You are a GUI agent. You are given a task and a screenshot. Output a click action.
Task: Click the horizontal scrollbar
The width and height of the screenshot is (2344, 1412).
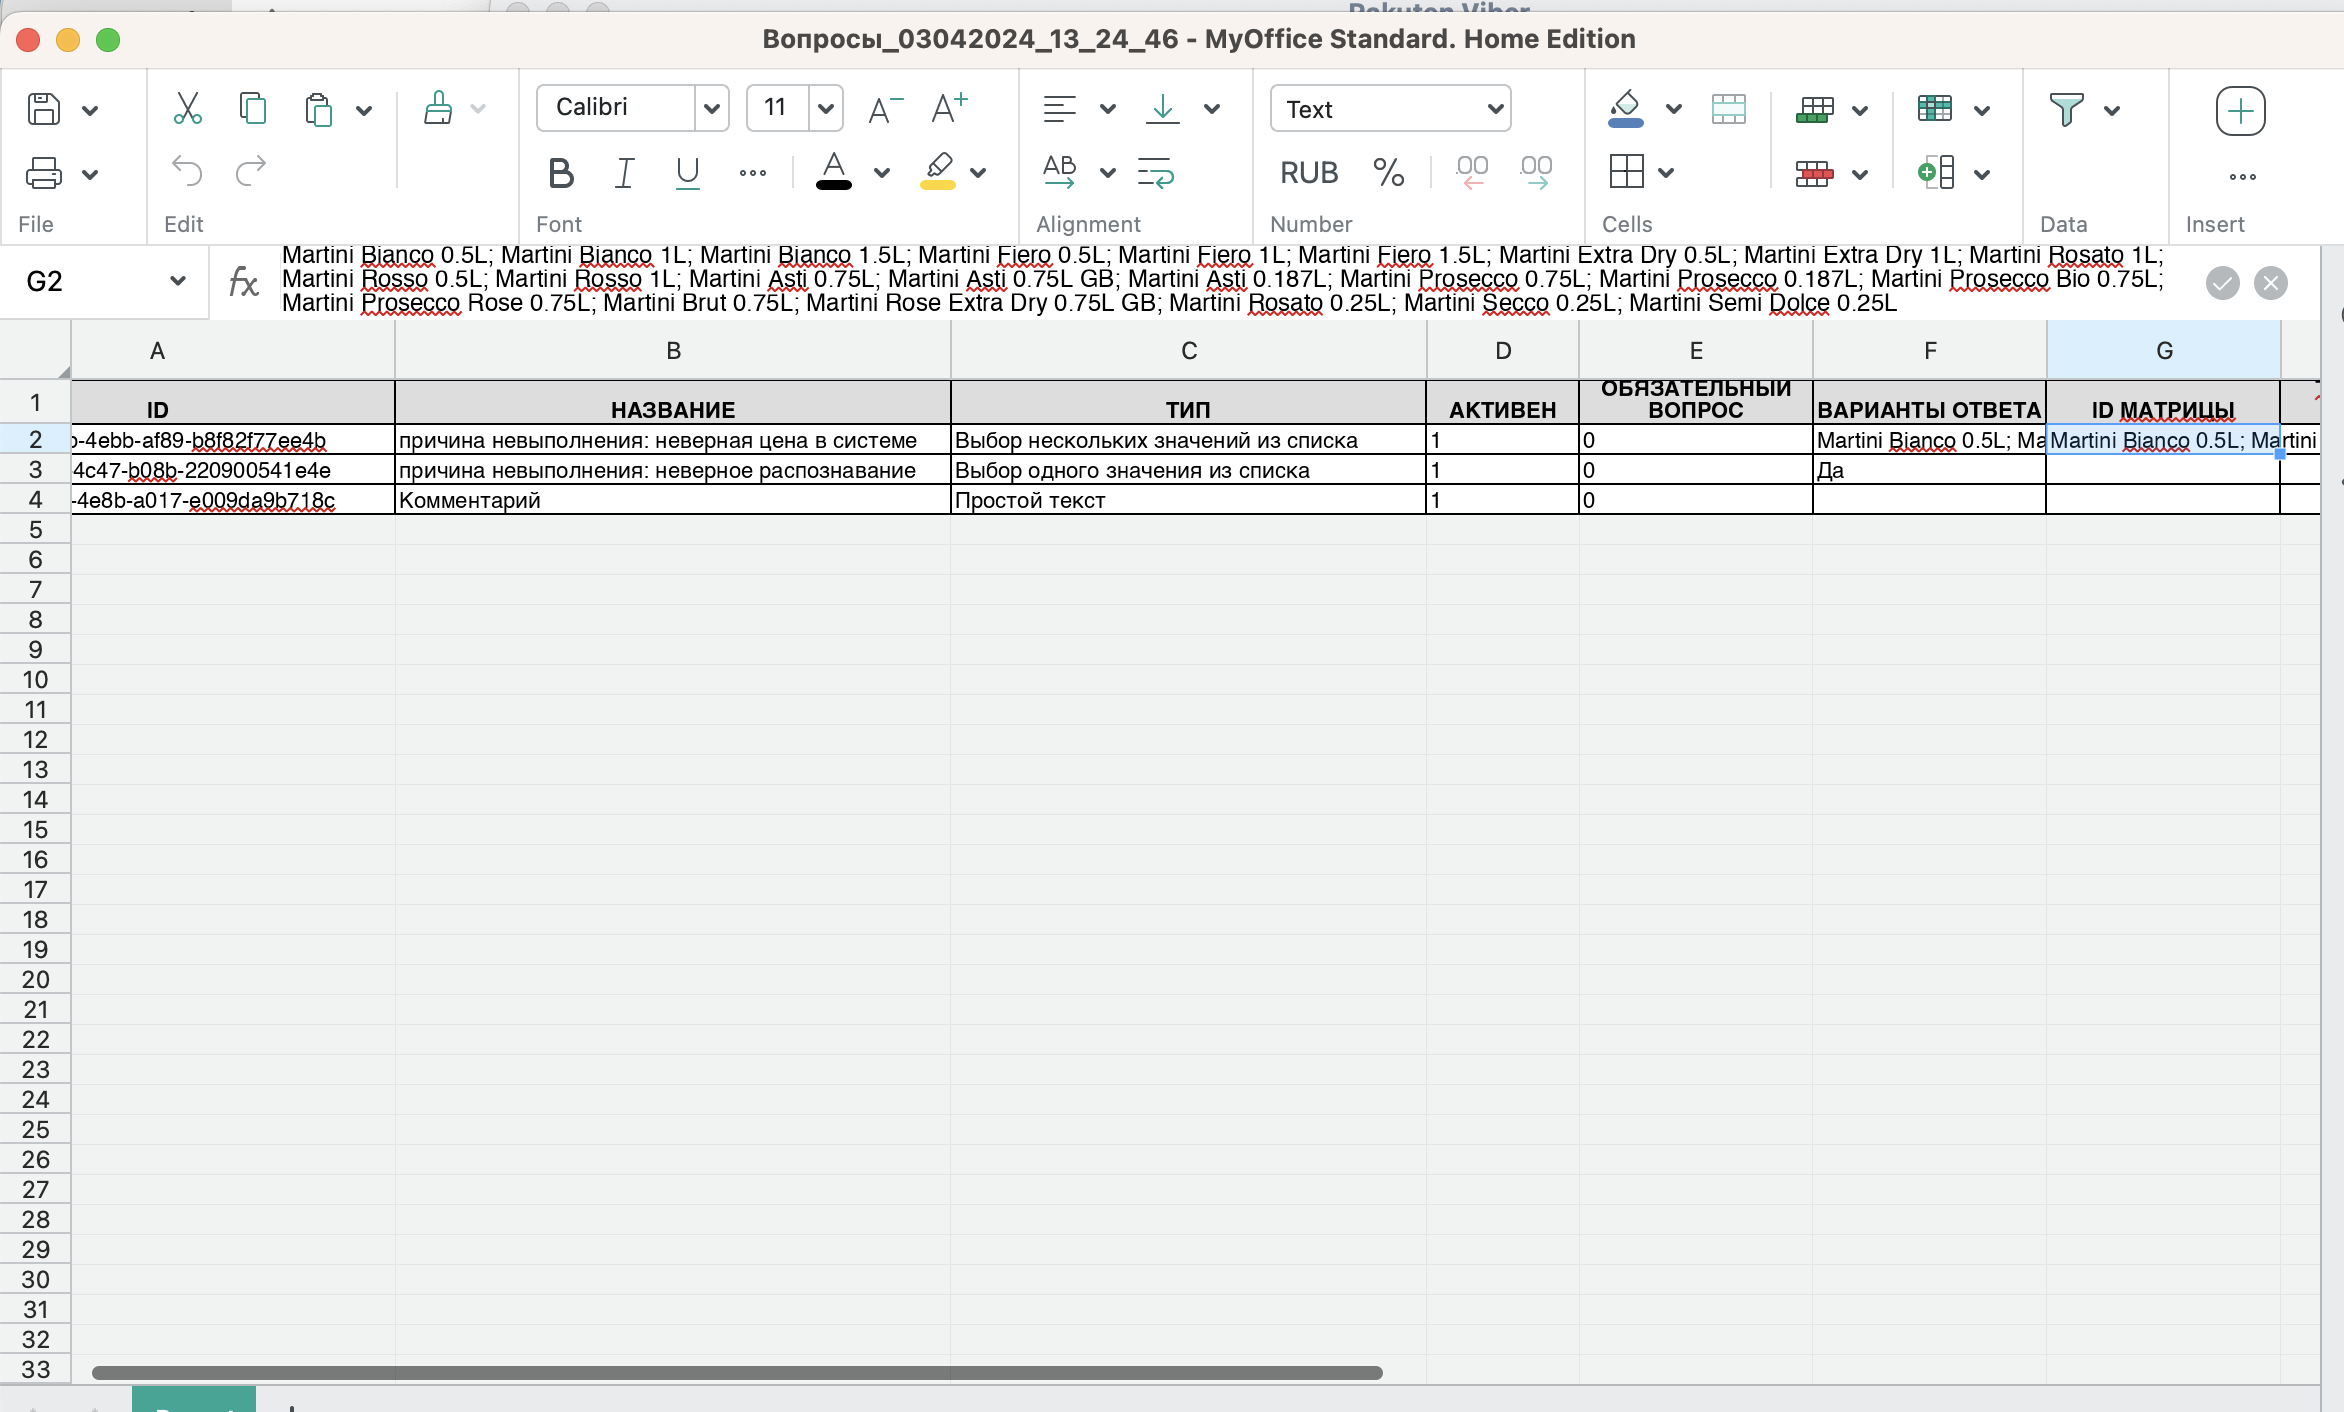click(x=737, y=1373)
